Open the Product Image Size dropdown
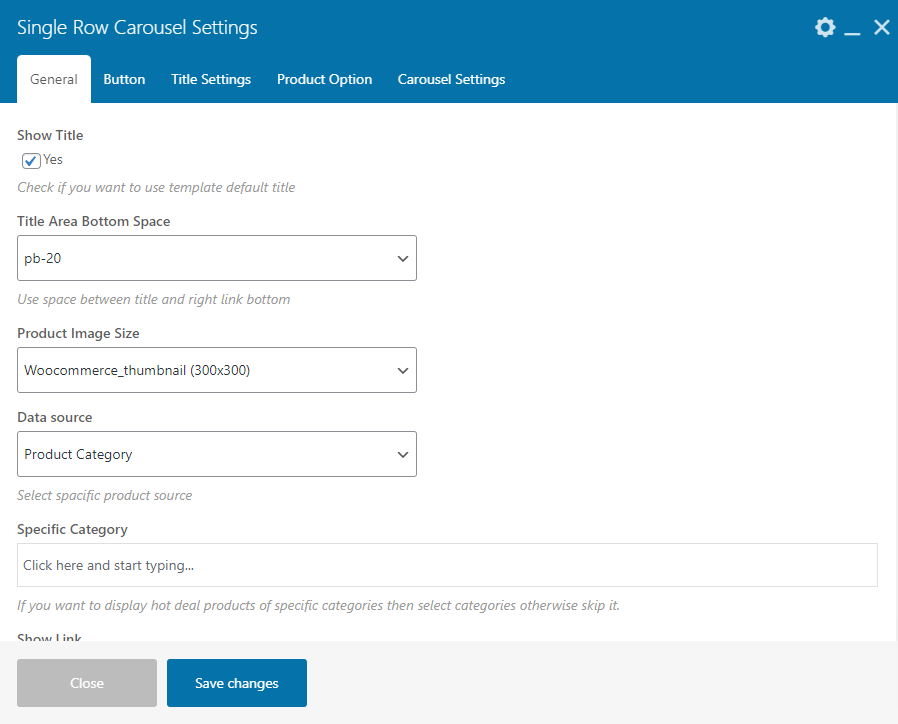Screen dimensions: 898x724 pyautogui.click(x=217, y=370)
